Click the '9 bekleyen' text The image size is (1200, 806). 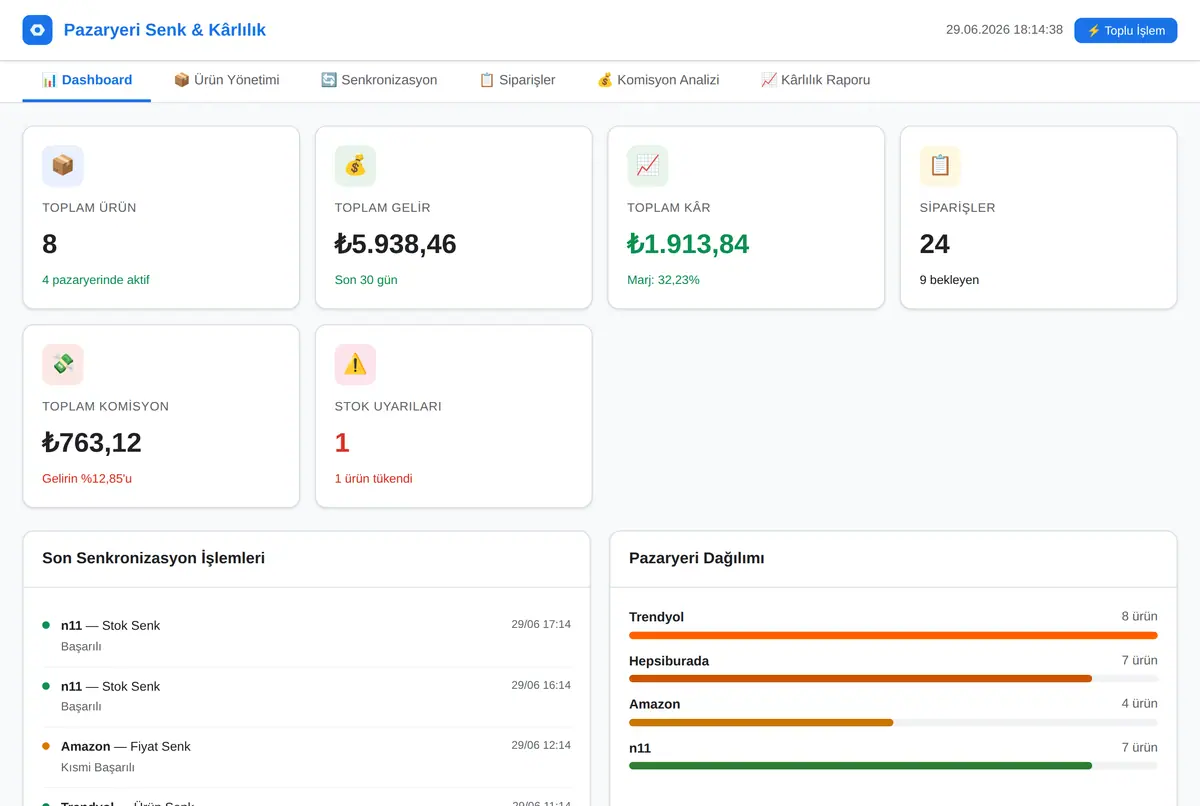tap(949, 280)
